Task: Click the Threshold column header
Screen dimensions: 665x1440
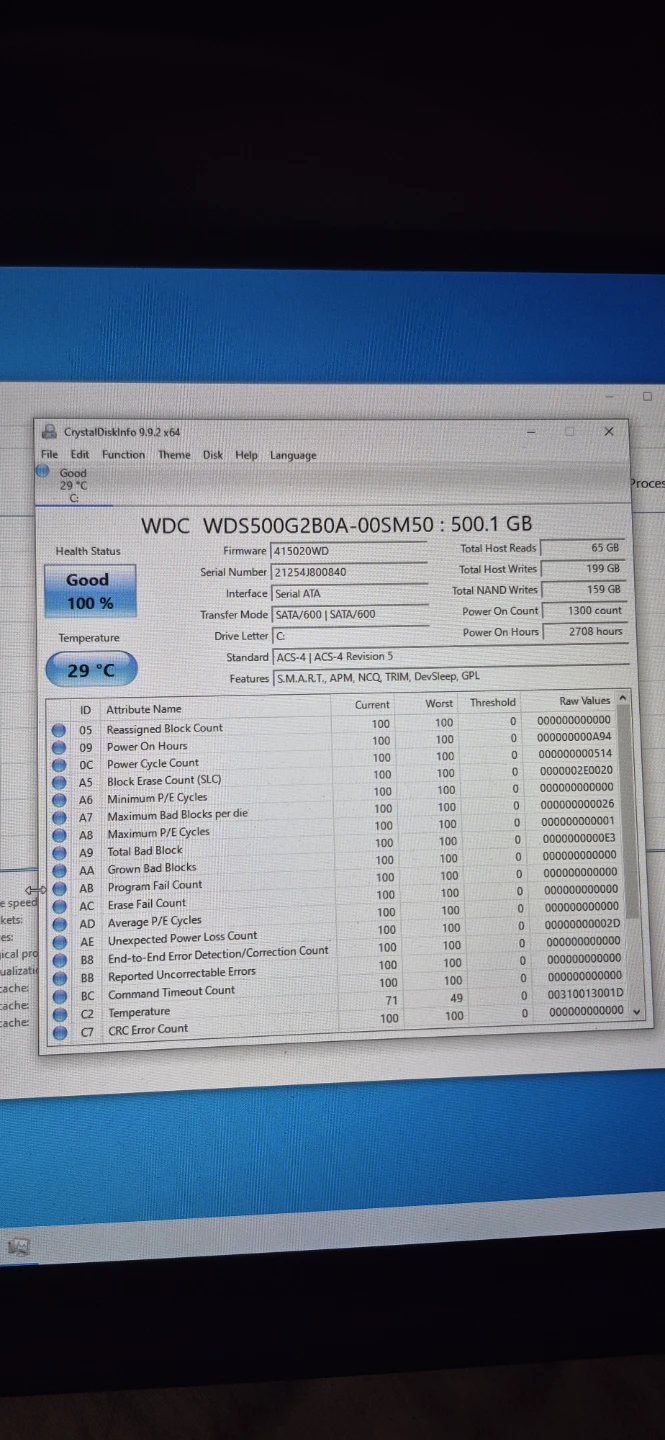Action: click(493, 702)
